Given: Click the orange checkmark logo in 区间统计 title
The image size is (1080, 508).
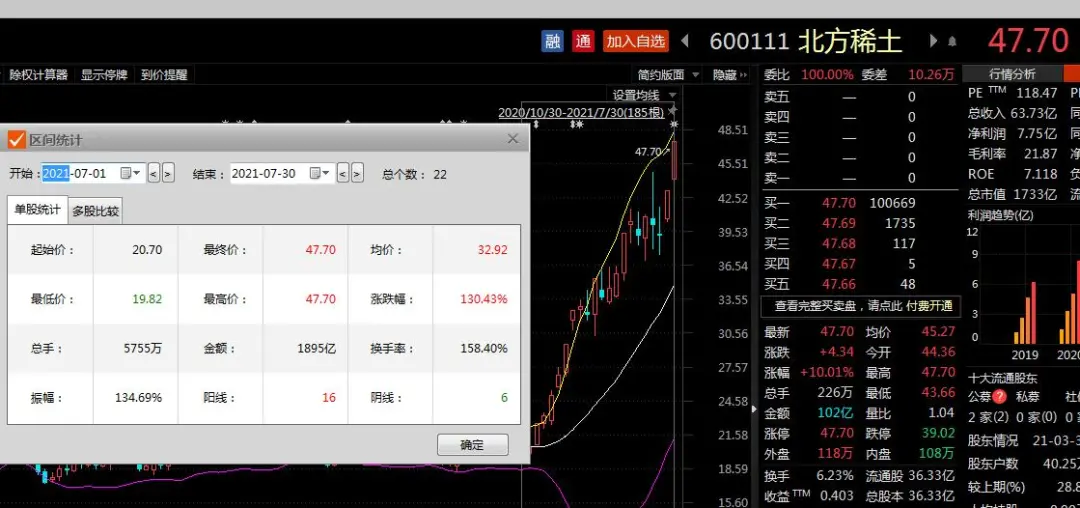Looking at the screenshot, I should 17,140.
